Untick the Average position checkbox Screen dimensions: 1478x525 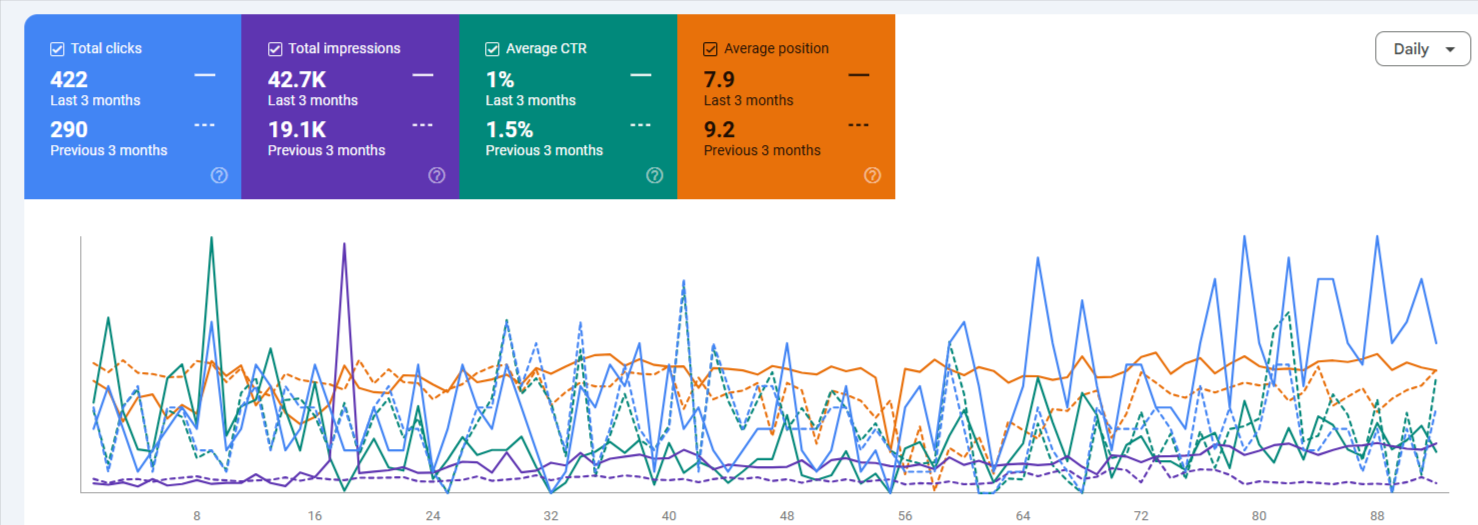710,49
